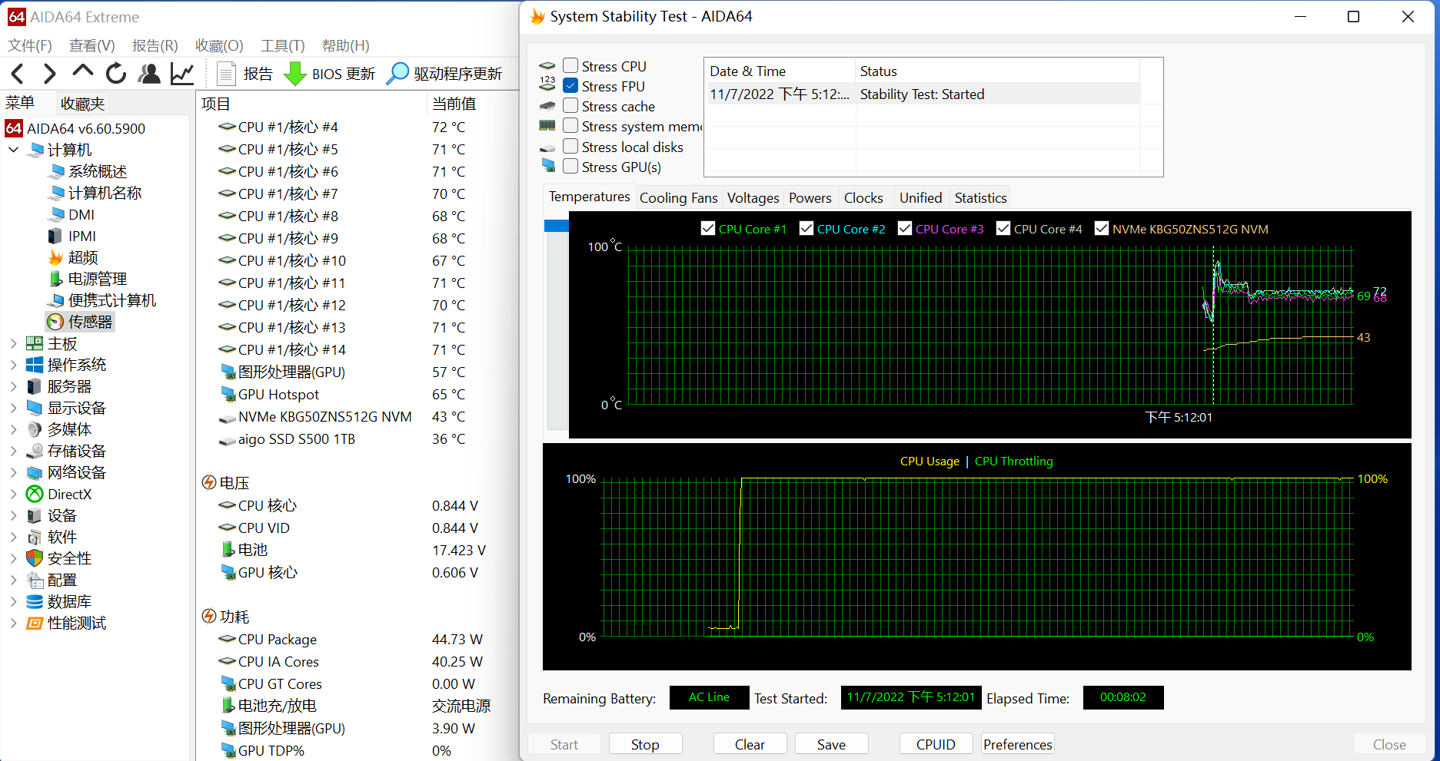
Task: Expand the 设备 tree node
Action: point(14,515)
